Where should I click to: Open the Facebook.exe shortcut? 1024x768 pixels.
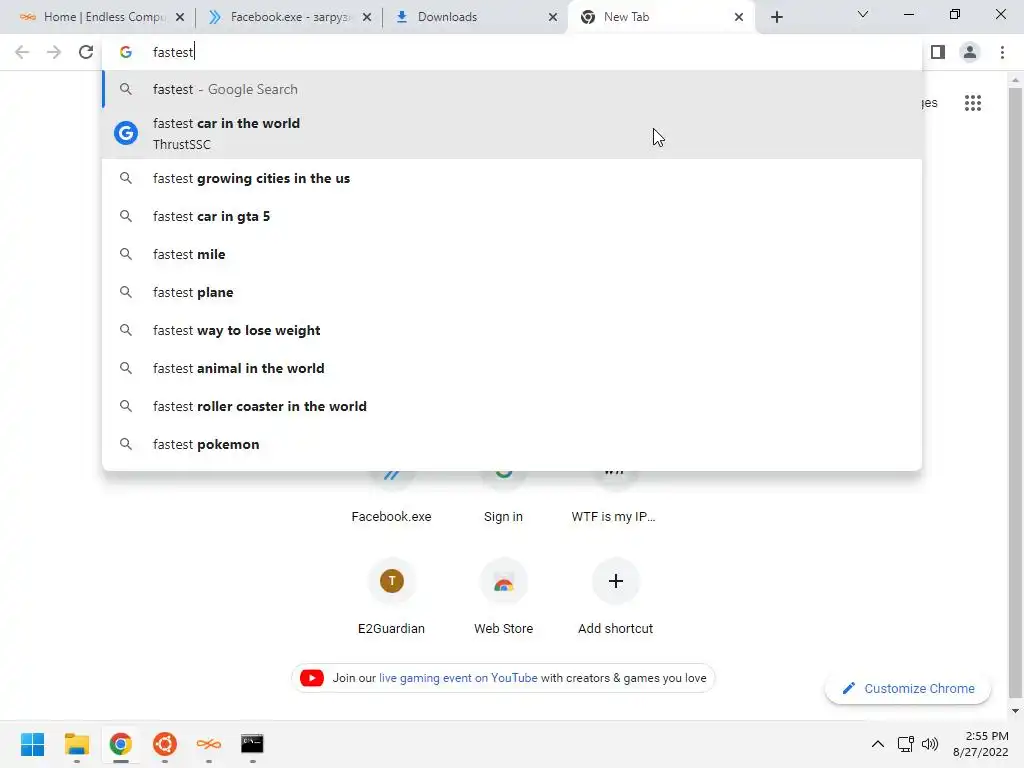391,498
